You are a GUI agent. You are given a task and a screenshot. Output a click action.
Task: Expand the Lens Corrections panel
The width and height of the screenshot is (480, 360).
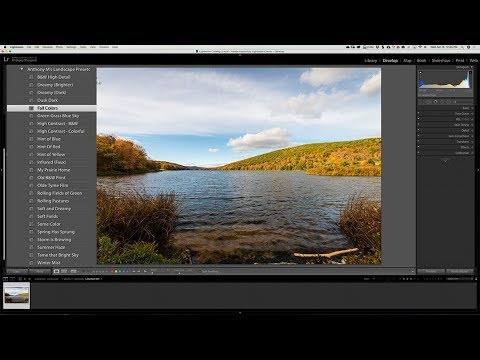pos(472,136)
